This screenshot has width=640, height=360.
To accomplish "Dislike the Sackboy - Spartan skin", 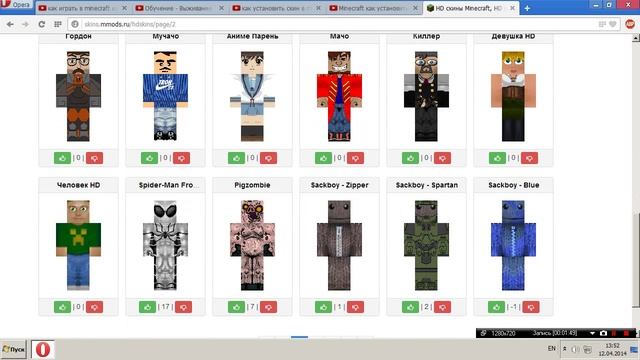I will pyautogui.click(x=442, y=307).
